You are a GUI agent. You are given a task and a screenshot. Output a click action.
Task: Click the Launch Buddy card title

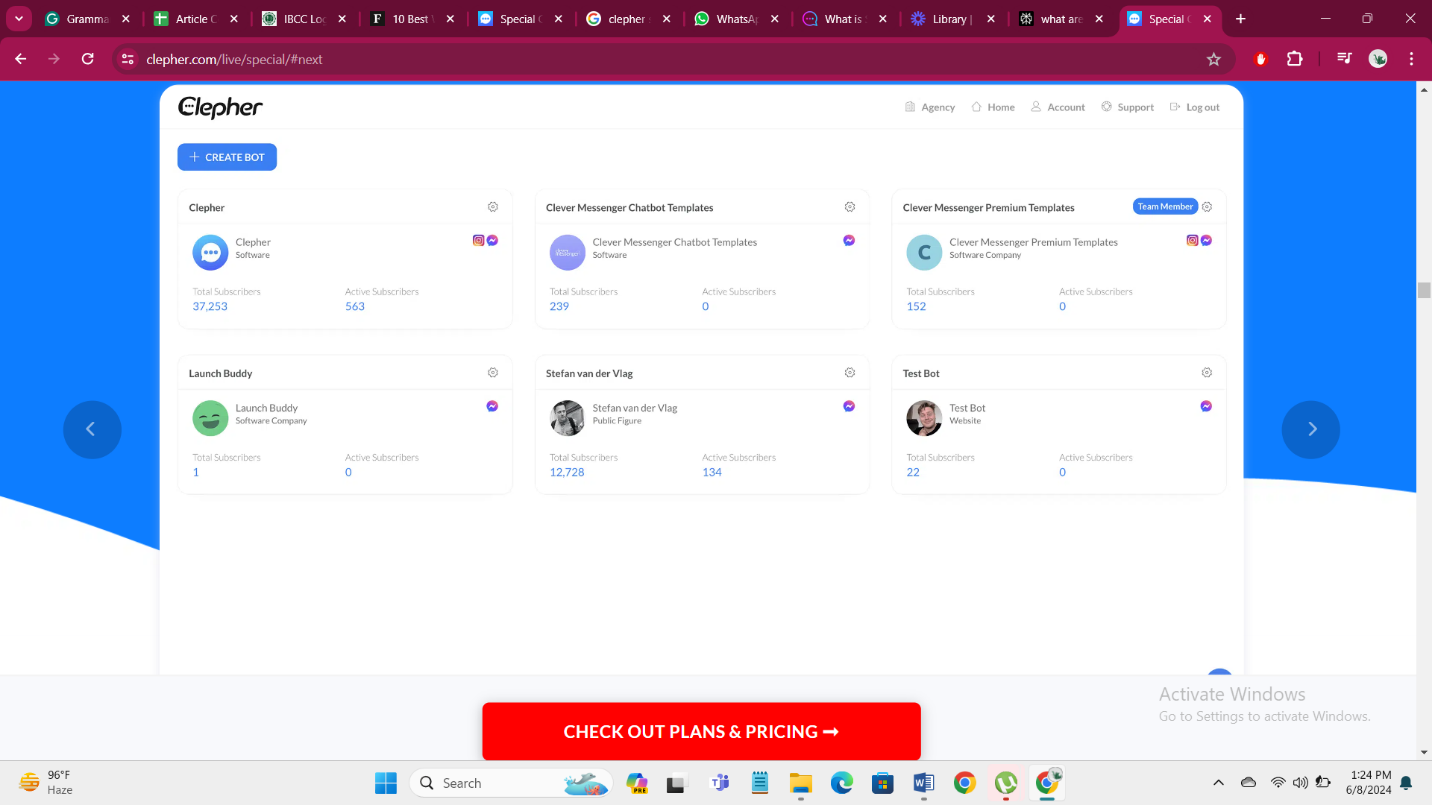pyautogui.click(x=221, y=373)
